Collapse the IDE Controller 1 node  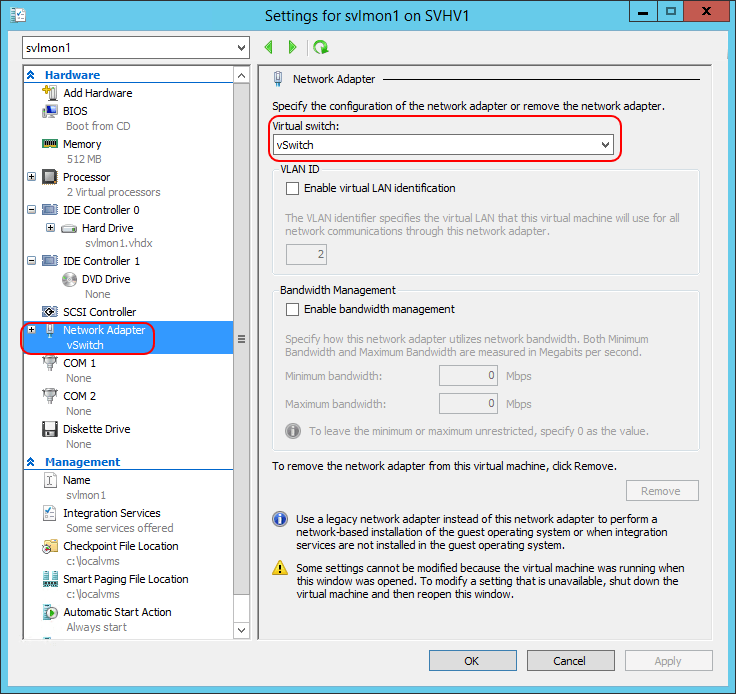(x=31, y=260)
